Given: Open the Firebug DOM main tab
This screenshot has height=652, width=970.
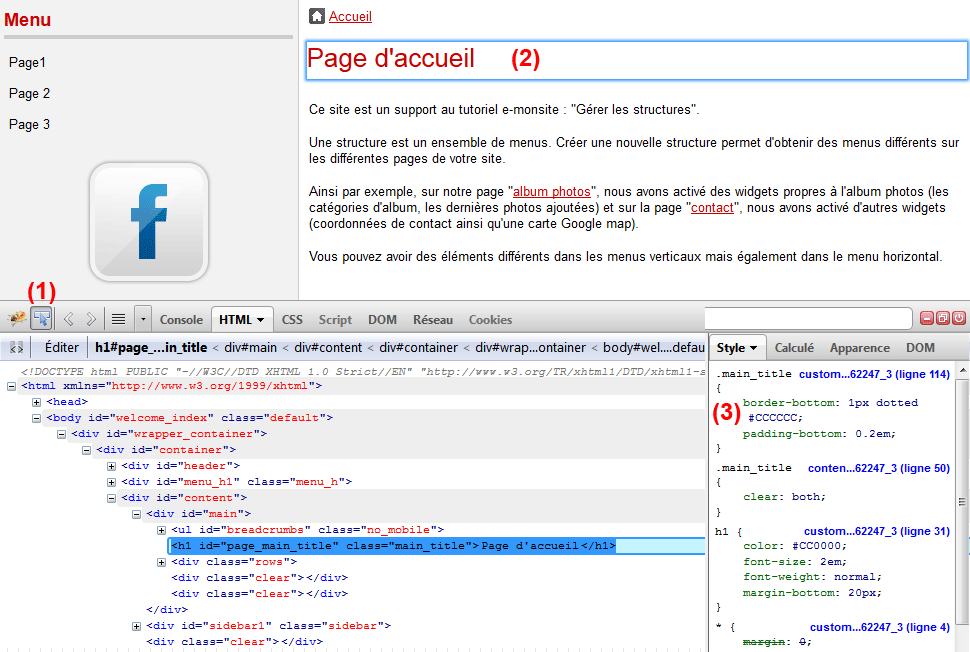Looking at the screenshot, I should coord(382,320).
